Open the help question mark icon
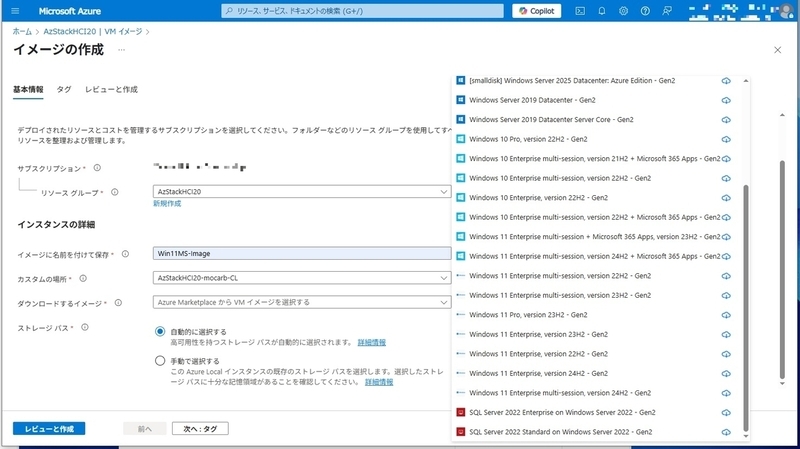 (x=645, y=11)
